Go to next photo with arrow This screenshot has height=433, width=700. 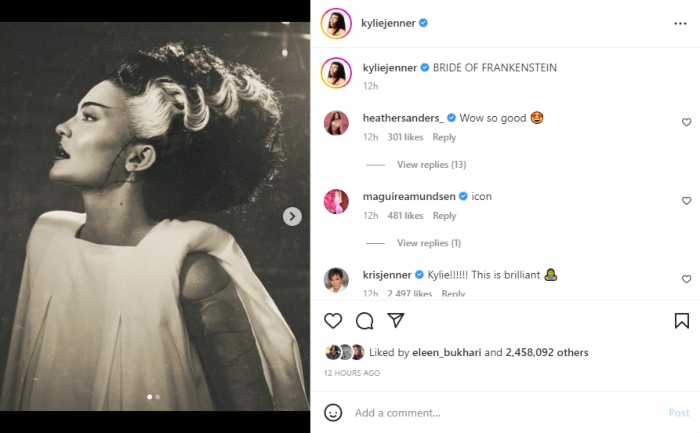292,216
